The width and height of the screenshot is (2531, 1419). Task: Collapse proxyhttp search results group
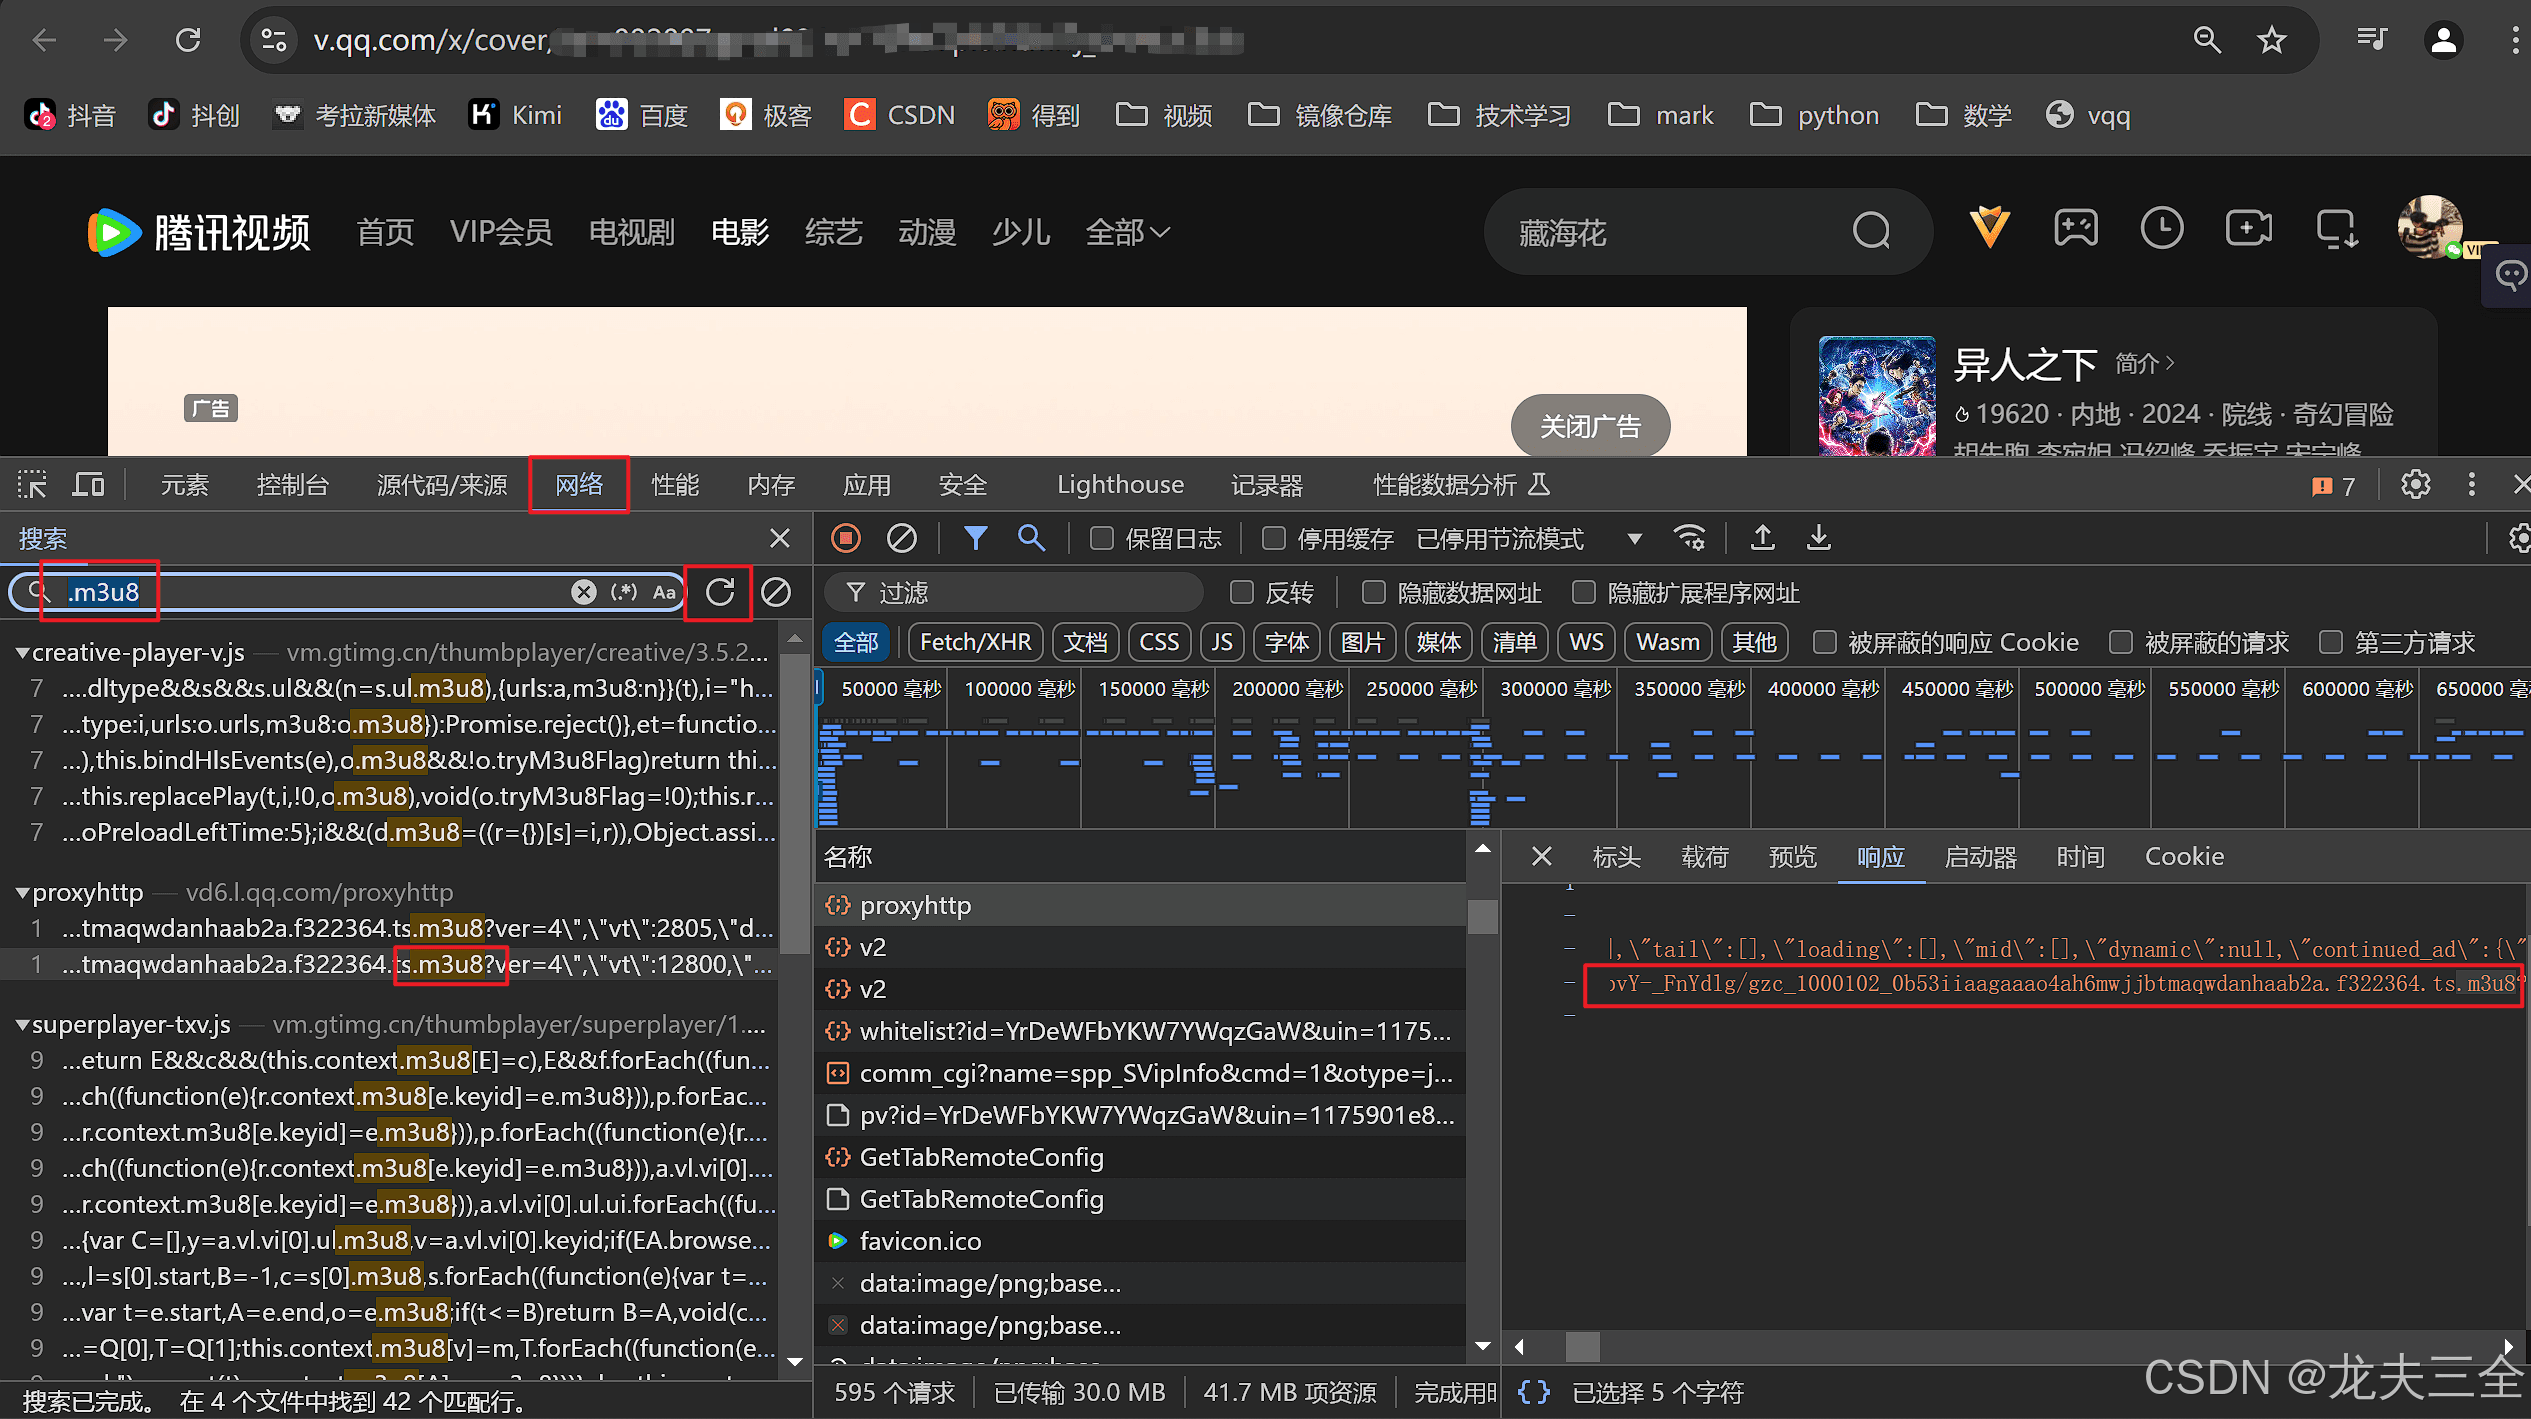(x=22, y=893)
